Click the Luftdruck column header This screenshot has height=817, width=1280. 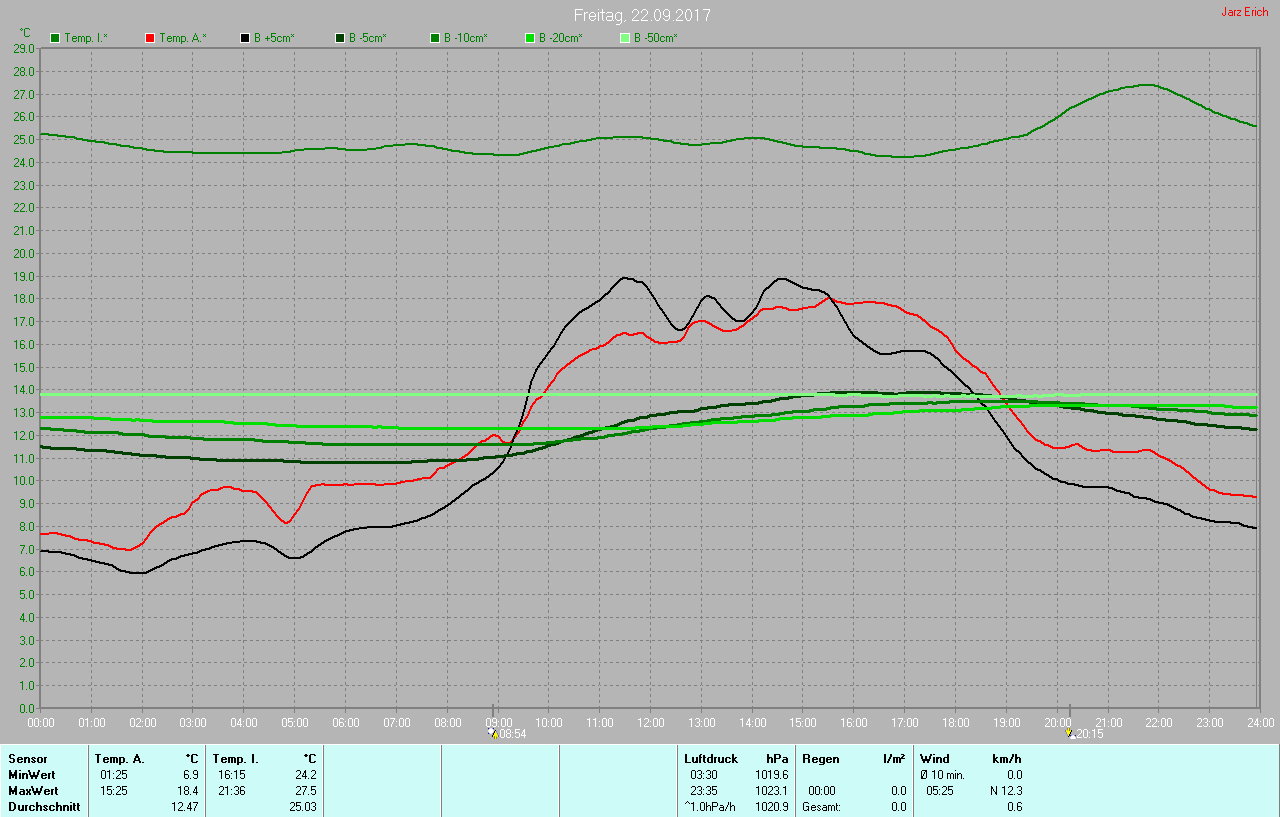[x=711, y=759]
